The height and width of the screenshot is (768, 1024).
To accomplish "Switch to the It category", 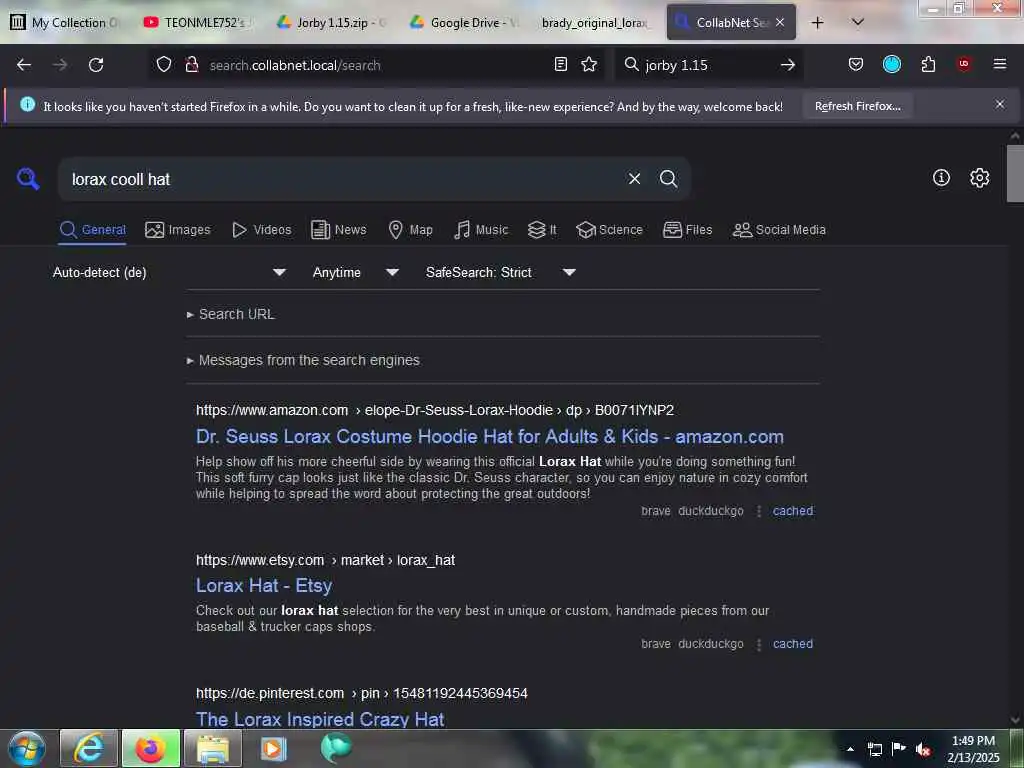I will pos(541,230).
